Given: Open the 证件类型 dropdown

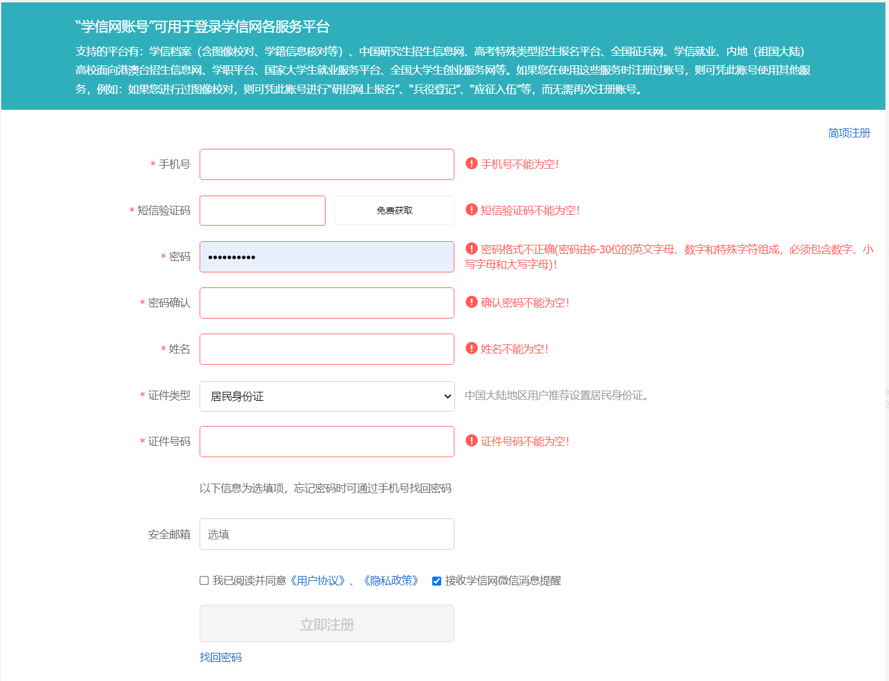Looking at the screenshot, I should pos(327,396).
